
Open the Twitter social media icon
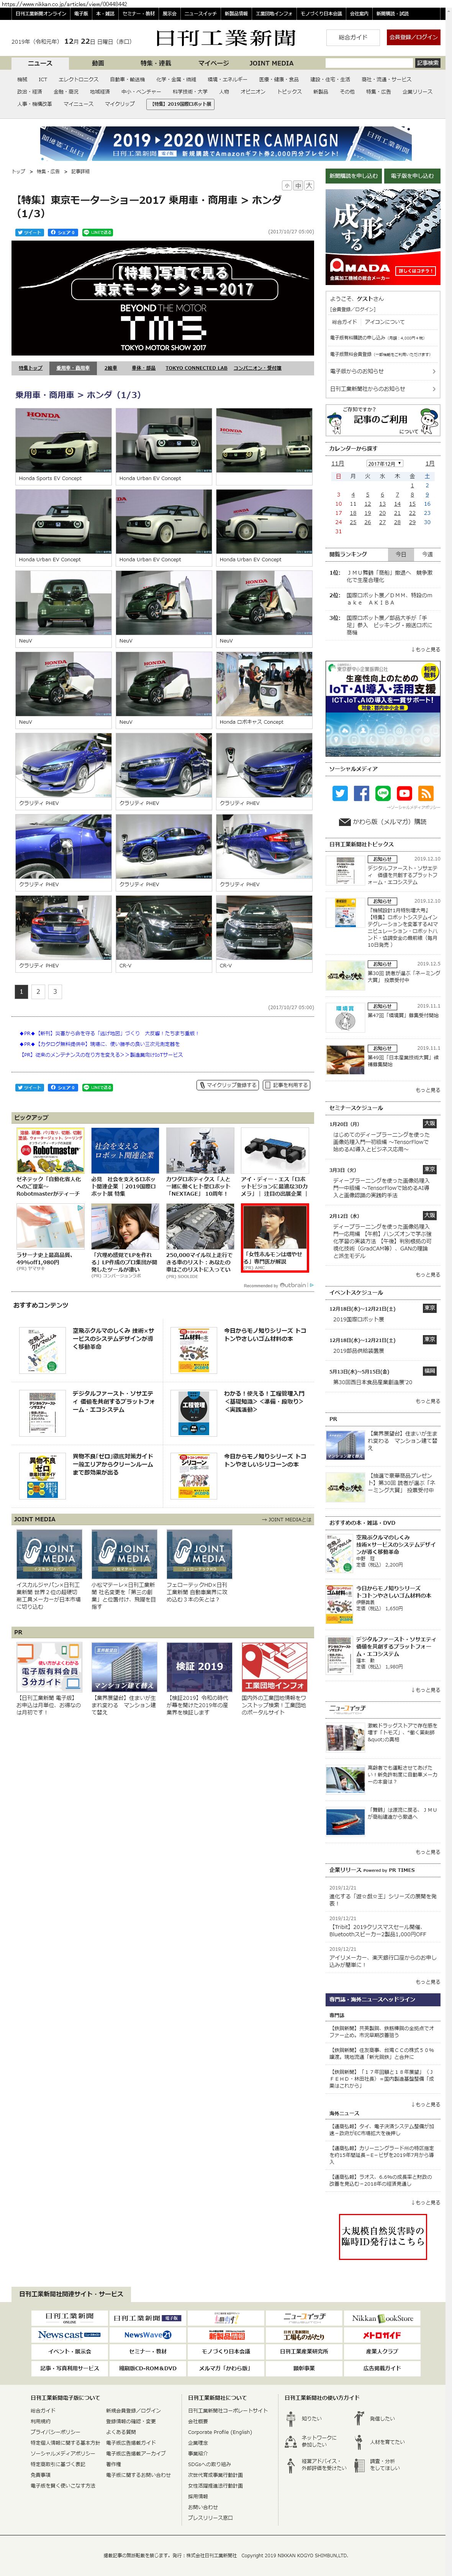[x=340, y=793]
